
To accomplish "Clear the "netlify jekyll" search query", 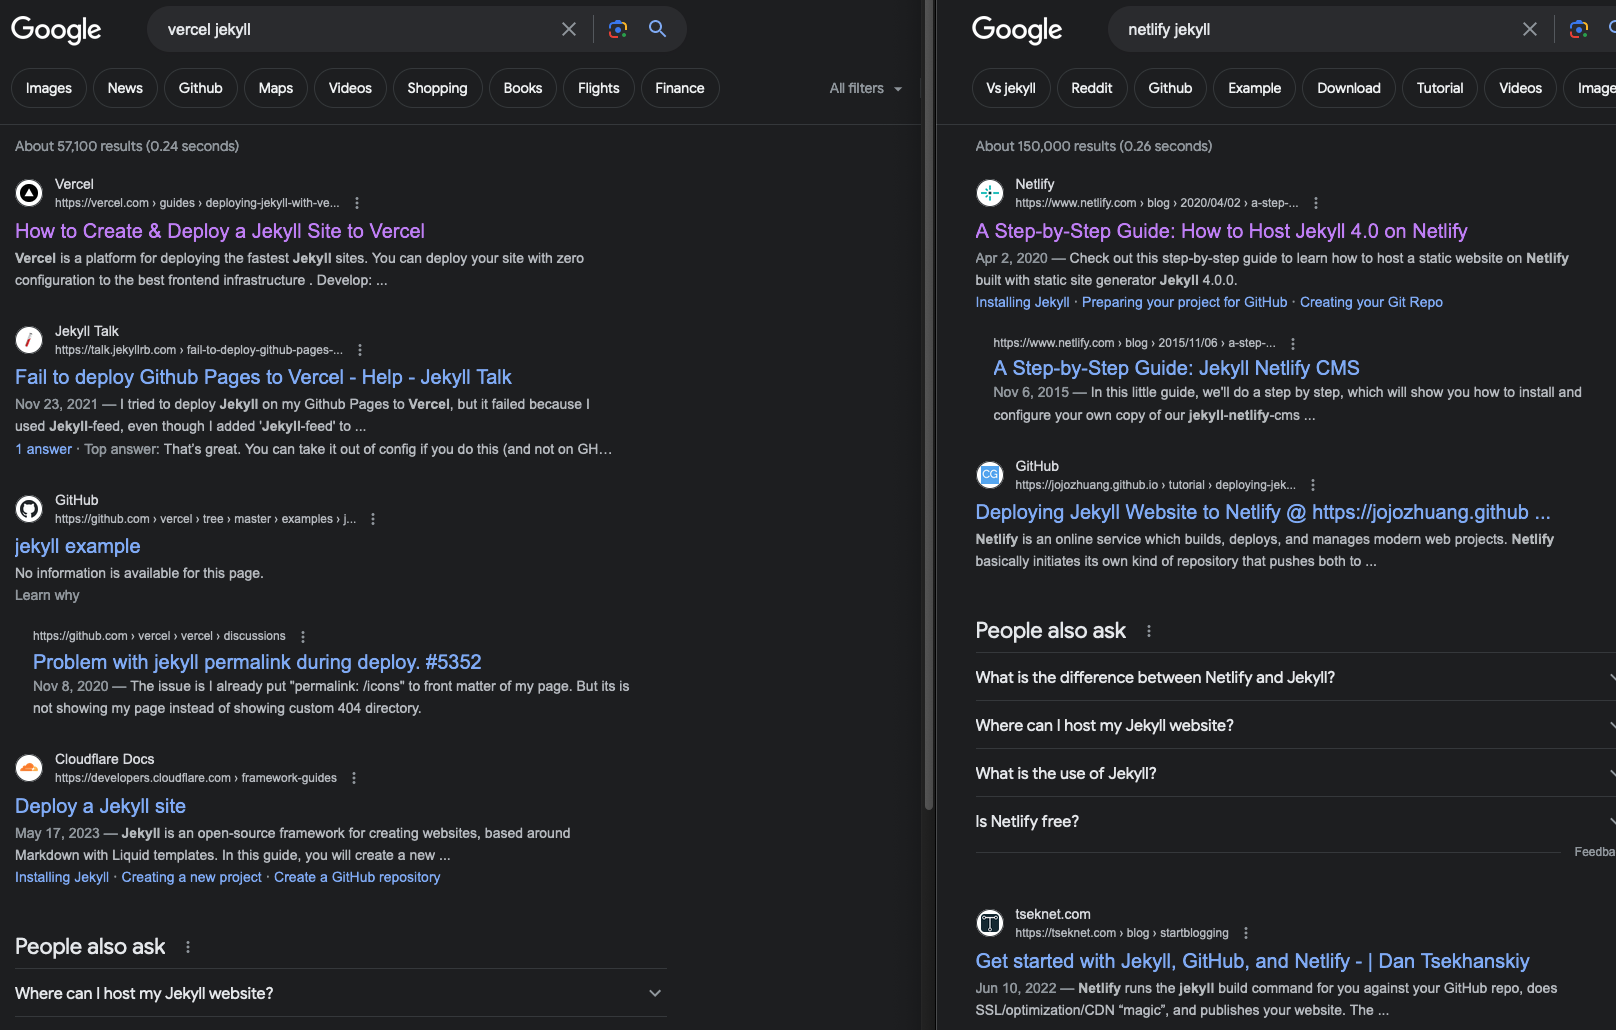I will [x=1530, y=29].
